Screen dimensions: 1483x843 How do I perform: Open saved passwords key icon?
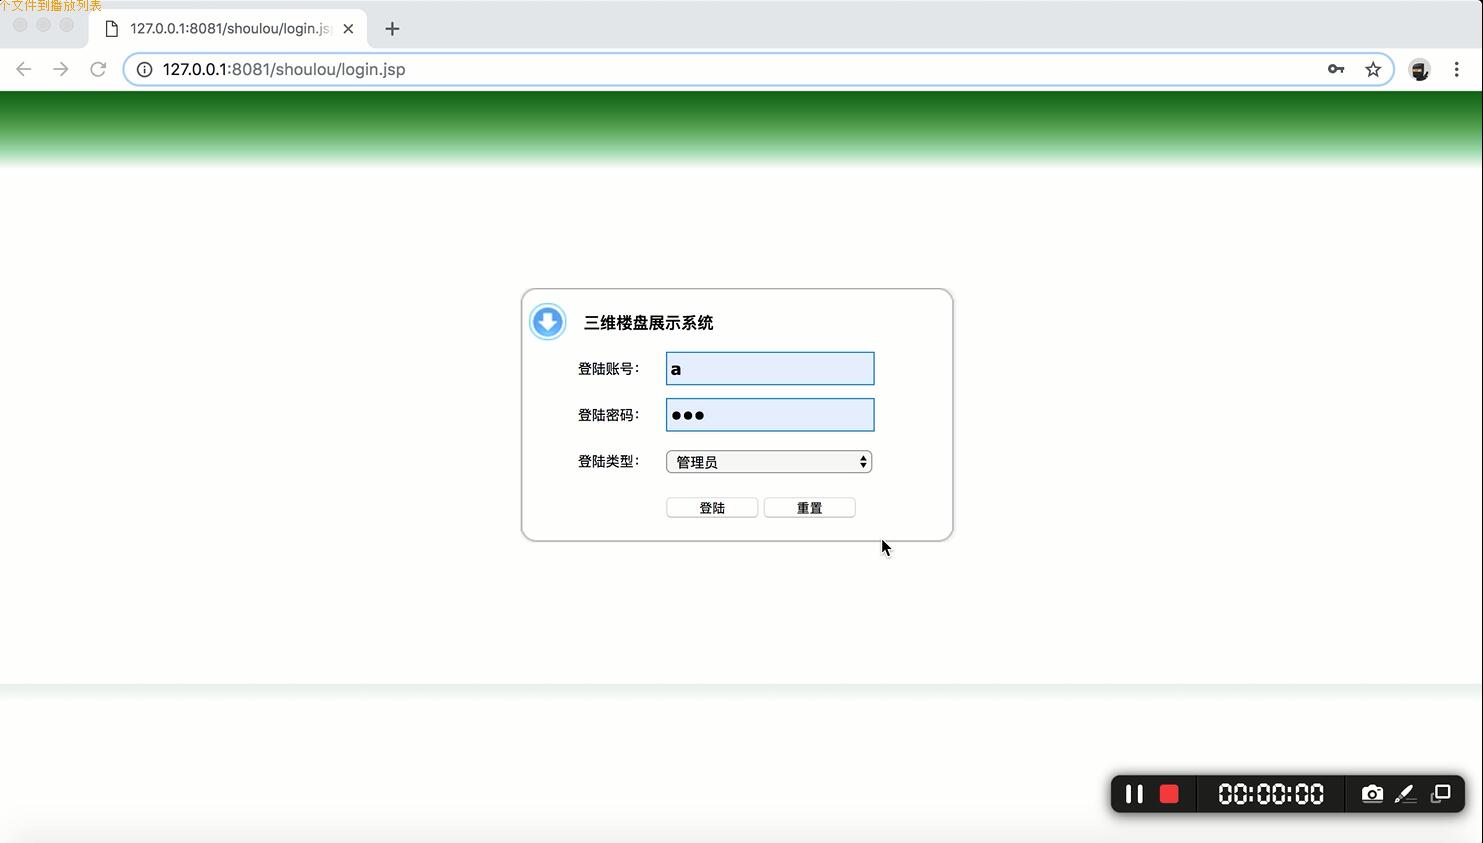[1336, 69]
